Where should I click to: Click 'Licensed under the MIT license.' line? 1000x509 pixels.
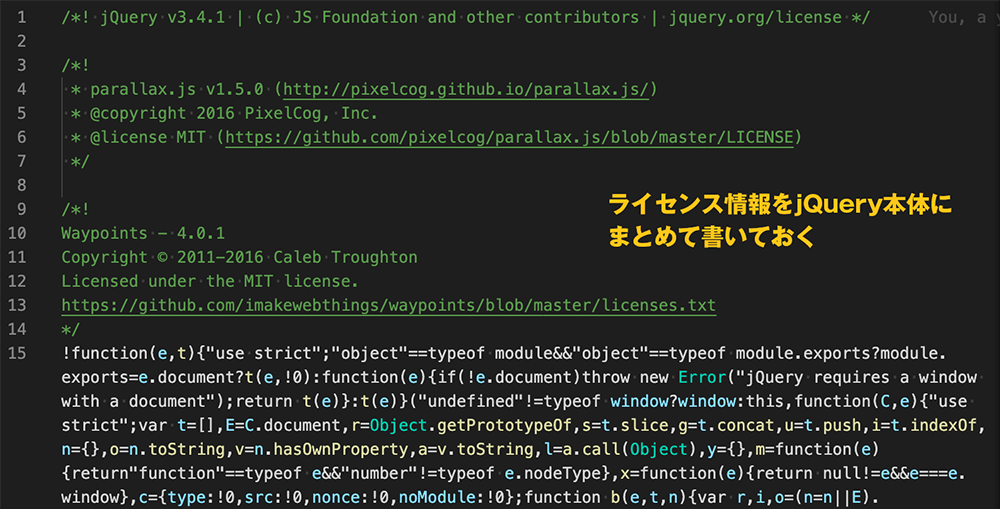tap(210, 281)
